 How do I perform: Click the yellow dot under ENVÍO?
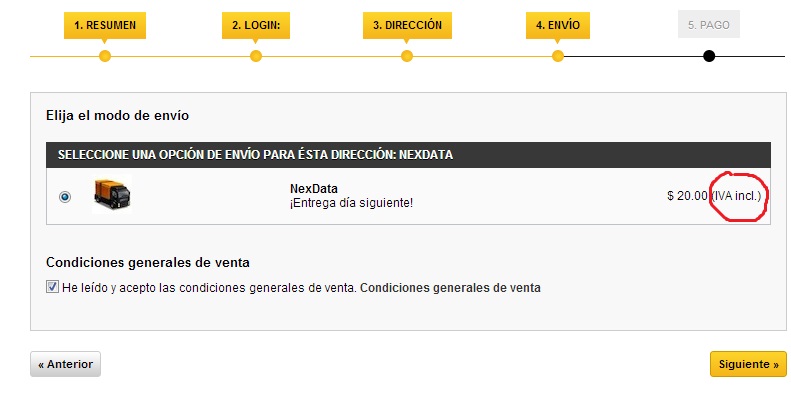pos(558,56)
